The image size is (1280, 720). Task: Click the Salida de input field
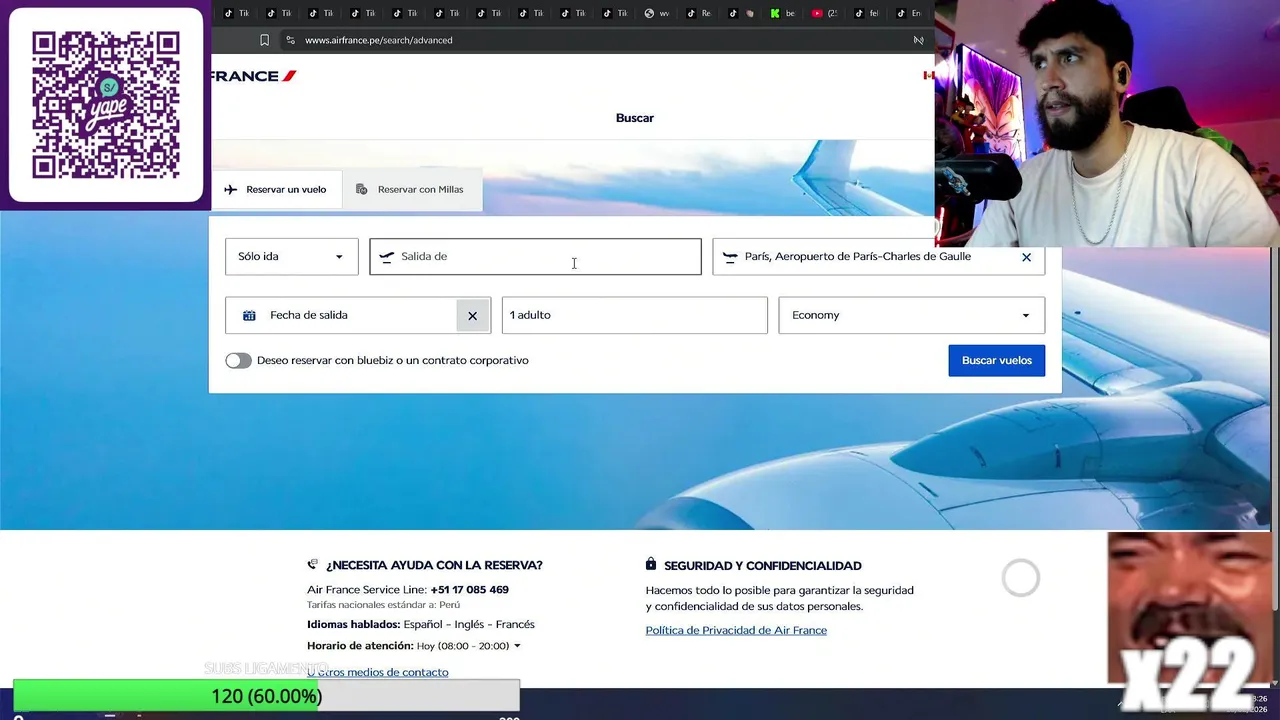click(x=535, y=256)
